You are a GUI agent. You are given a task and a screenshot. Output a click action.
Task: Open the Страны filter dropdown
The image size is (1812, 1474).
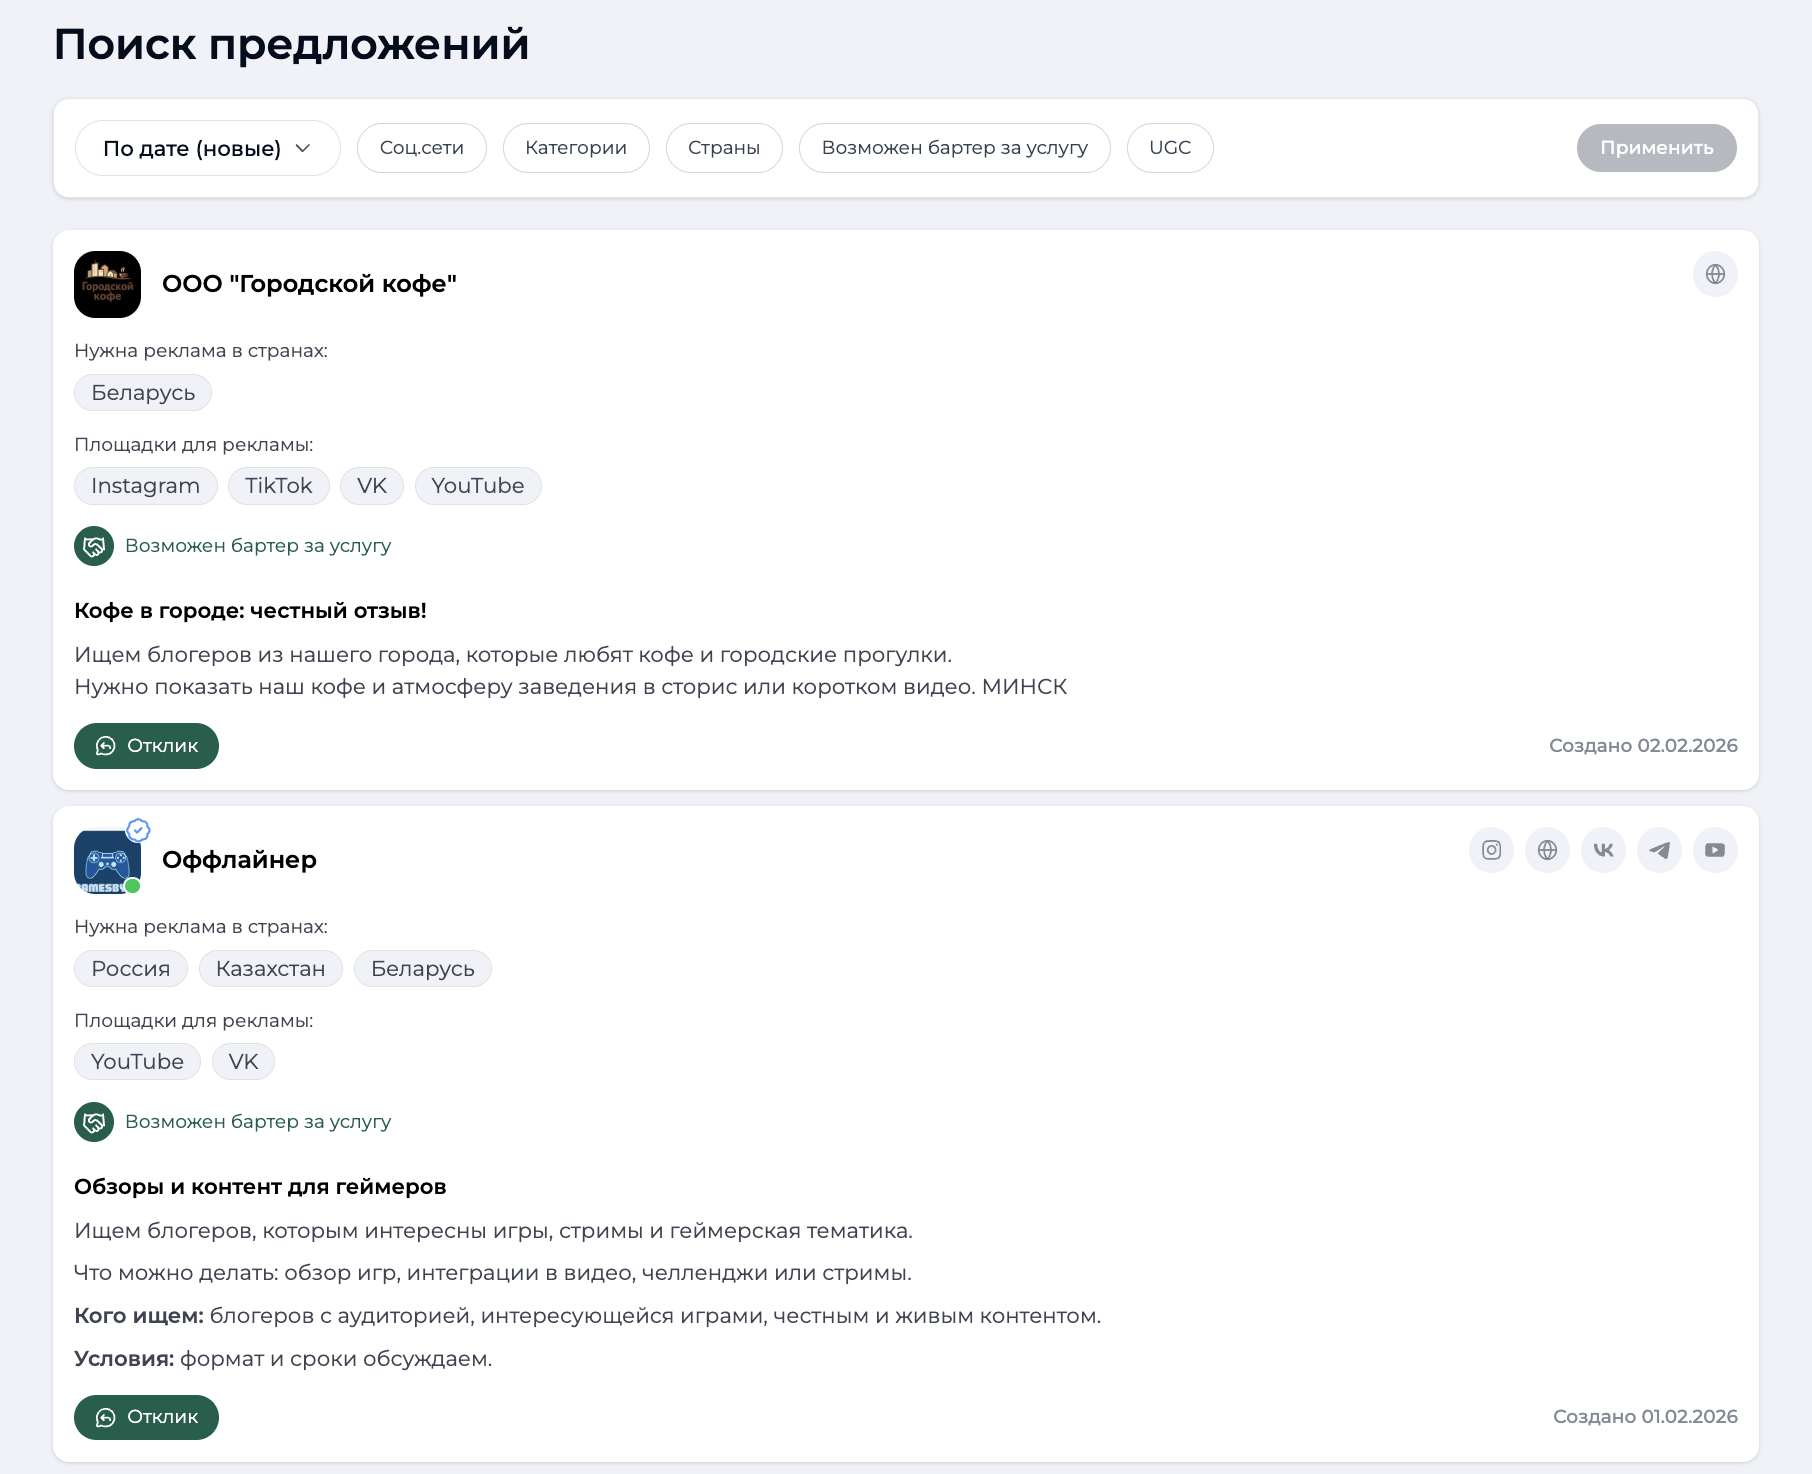(x=723, y=147)
